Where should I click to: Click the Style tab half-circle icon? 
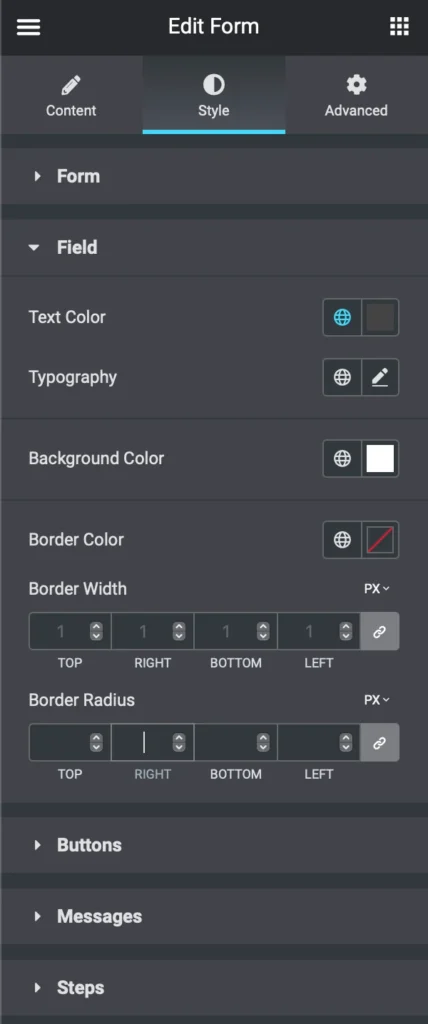pyautogui.click(x=214, y=84)
